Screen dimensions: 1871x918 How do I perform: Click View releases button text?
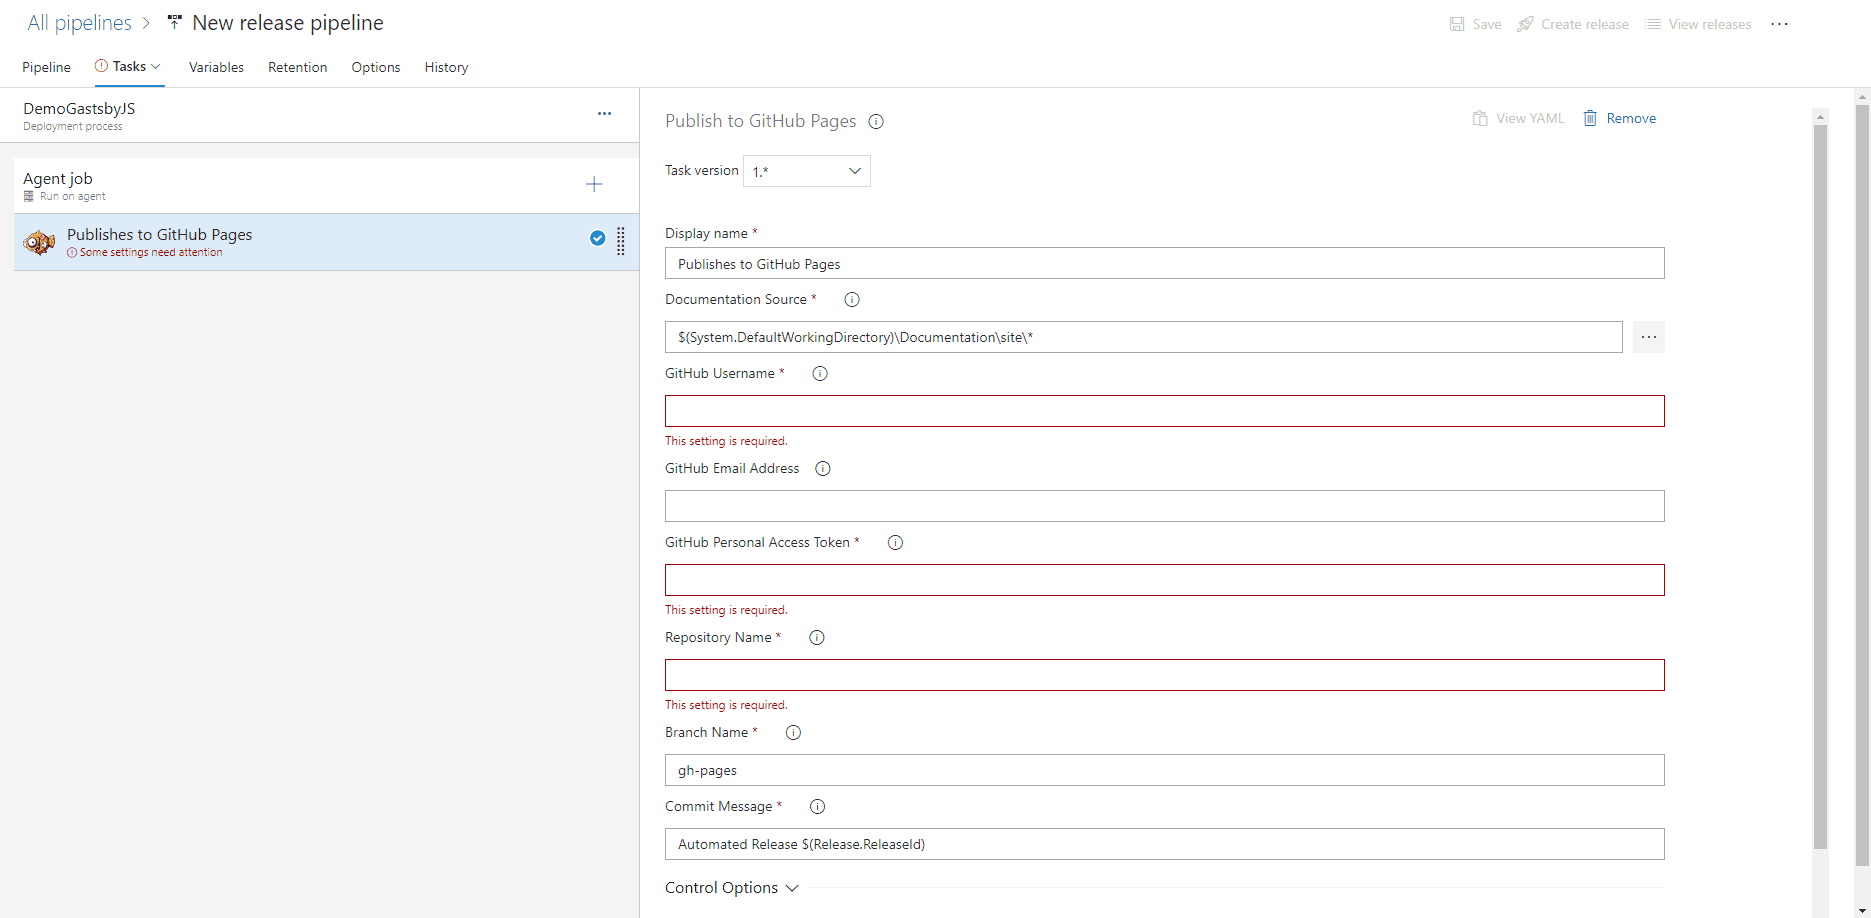[1710, 24]
